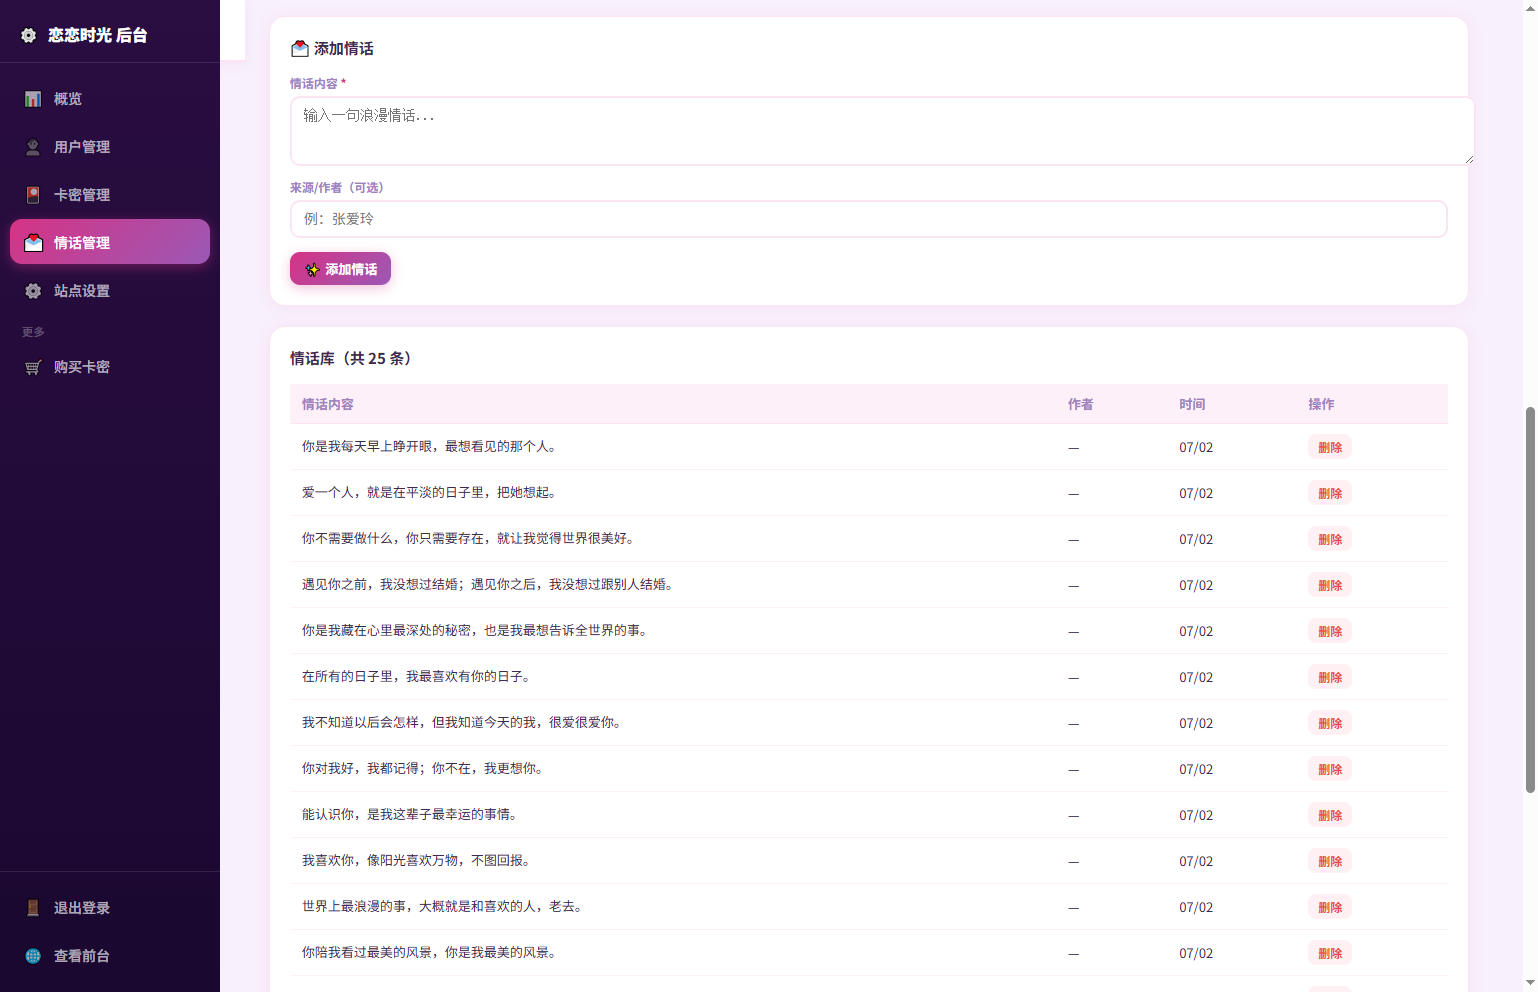This screenshot has width=1538, height=992.
Task: Delete row 你陪我看过最美的风景
Action: [1330, 953]
